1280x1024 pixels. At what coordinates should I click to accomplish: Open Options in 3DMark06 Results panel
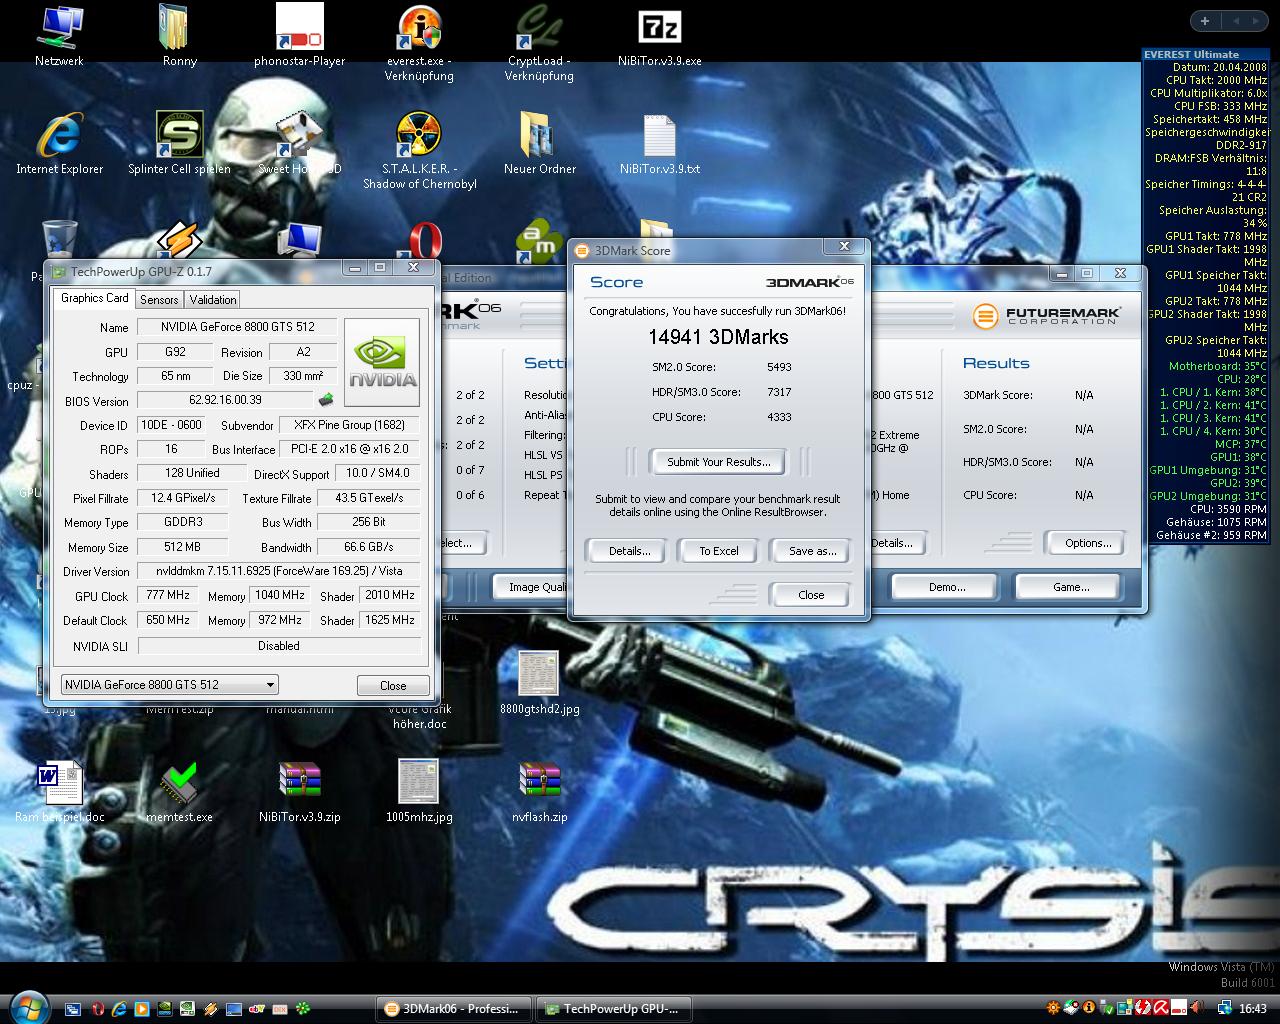1088,543
